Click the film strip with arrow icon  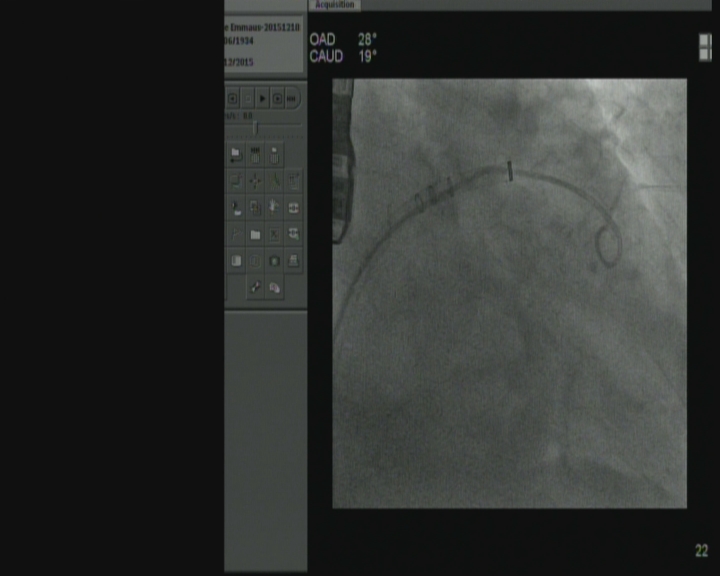293,235
